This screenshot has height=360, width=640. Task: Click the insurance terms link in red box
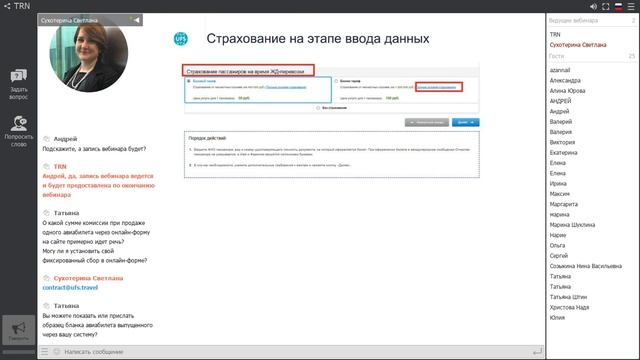(437, 87)
